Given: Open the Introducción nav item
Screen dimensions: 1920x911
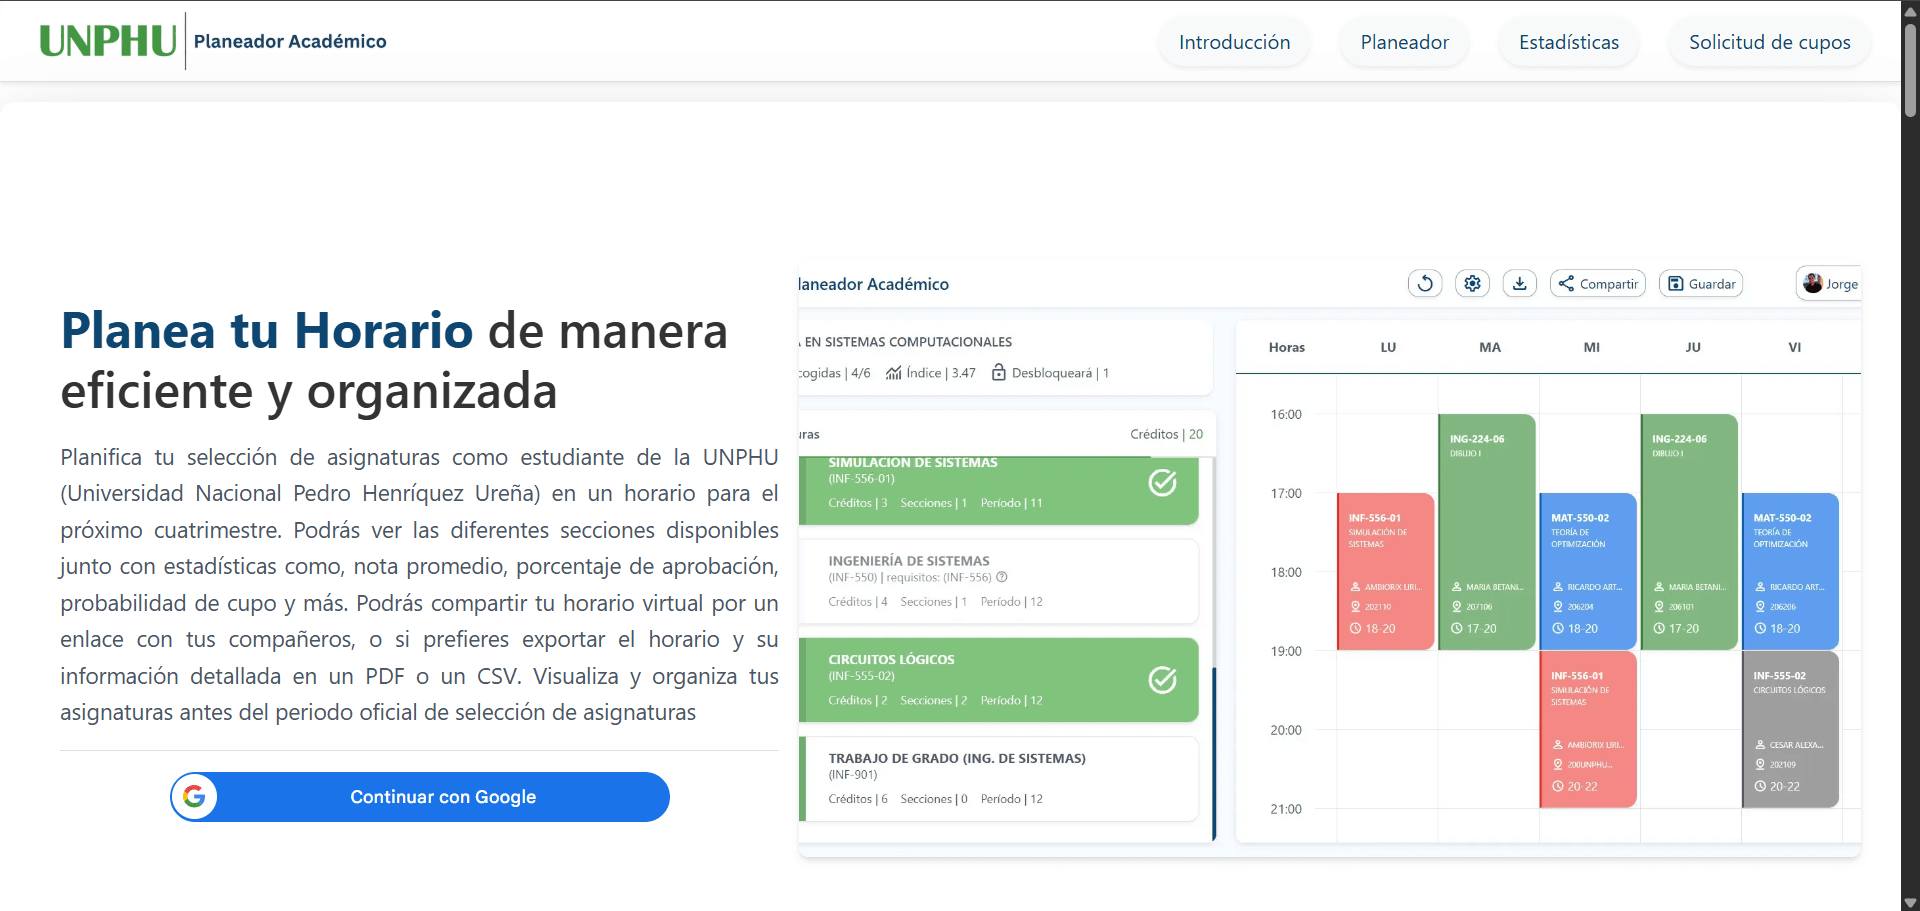Looking at the screenshot, I should pyautogui.click(x=1234, y=42).
